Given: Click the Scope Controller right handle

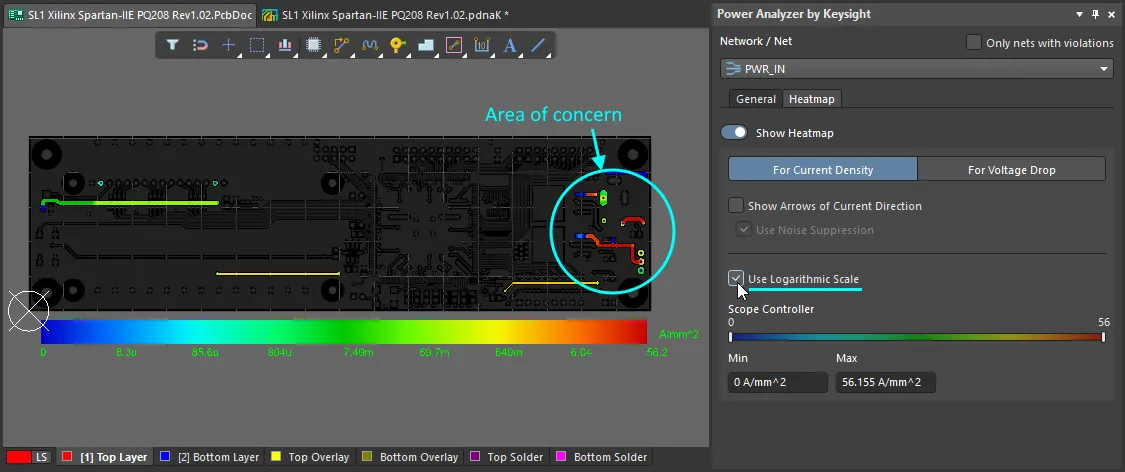Looking at the screenshot, I should point(1103,336).
